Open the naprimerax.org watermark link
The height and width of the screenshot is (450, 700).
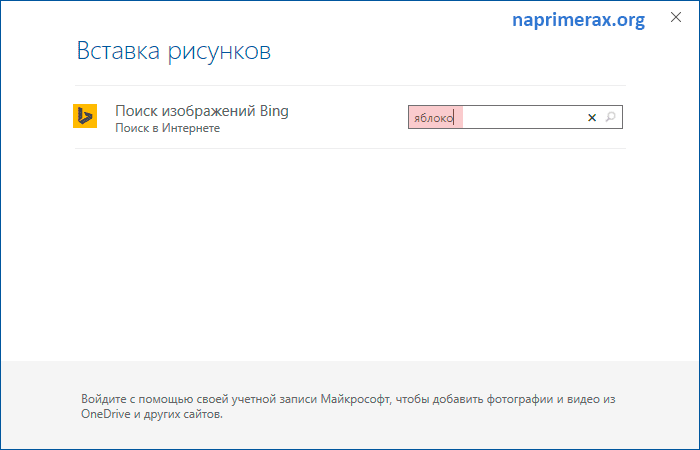coord(578,20)
